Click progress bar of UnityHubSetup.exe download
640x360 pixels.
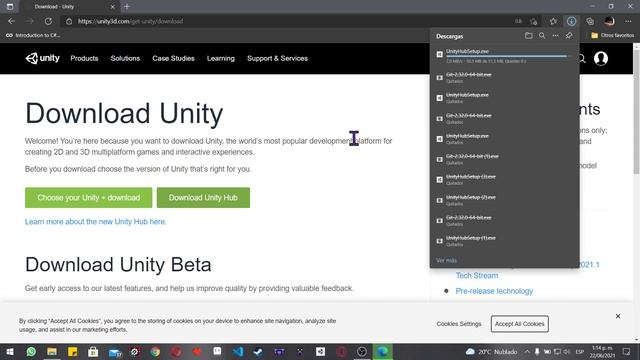coord(506,56)
